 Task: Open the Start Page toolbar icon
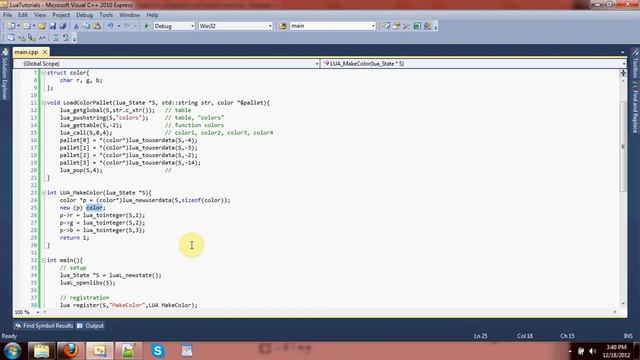(417, 26)
